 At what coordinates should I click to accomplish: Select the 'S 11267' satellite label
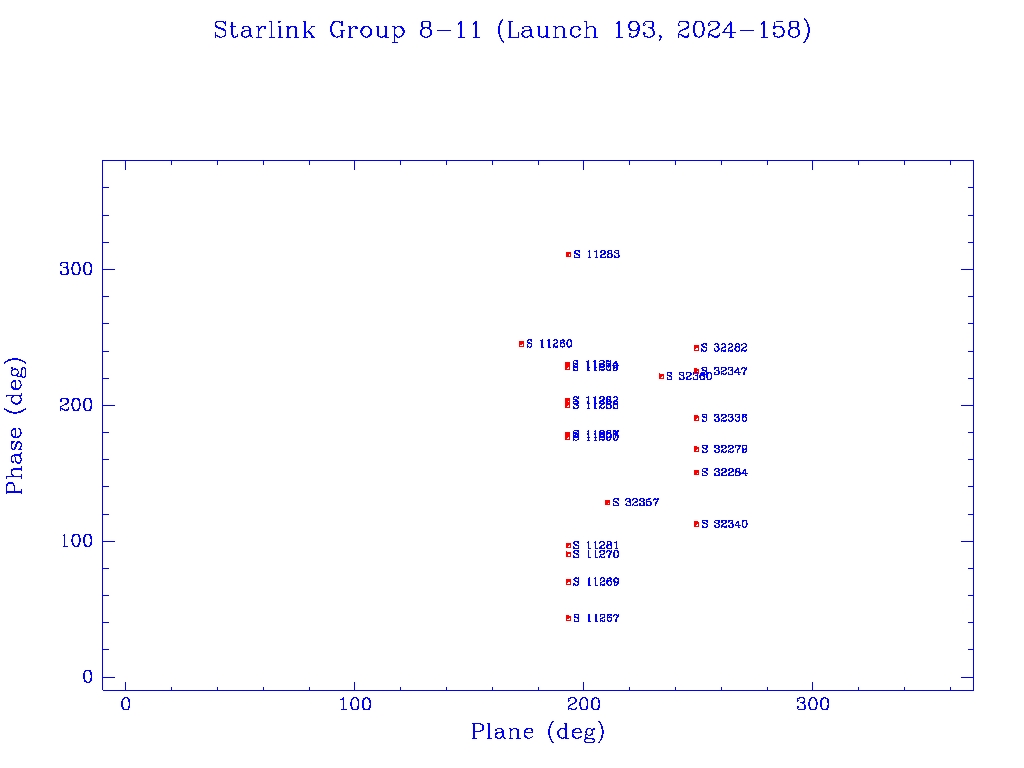tap(596, 618)
